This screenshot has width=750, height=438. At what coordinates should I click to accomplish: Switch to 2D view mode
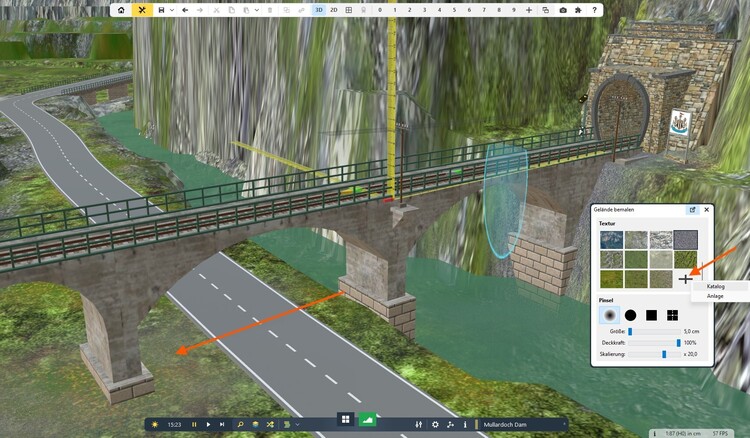click(x=333, y=9)
